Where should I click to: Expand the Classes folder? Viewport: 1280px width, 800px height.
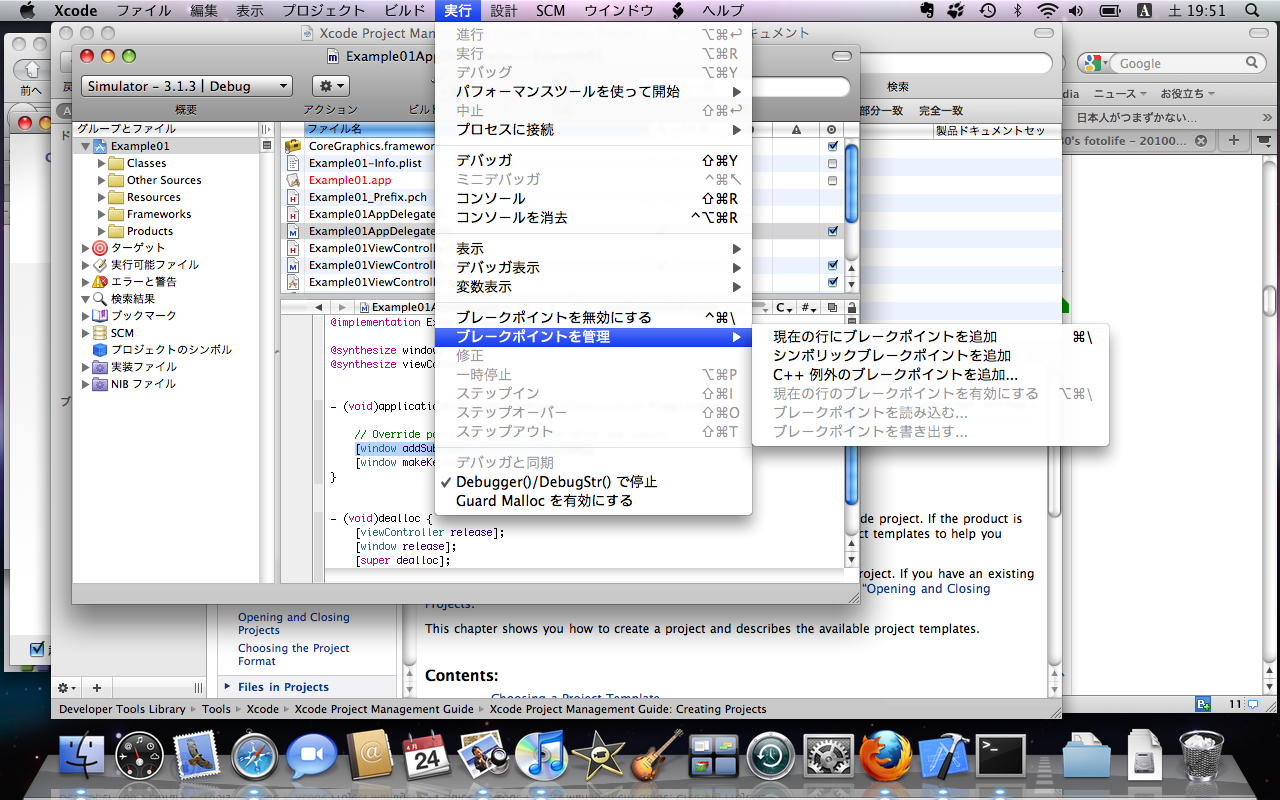(102, 163)
